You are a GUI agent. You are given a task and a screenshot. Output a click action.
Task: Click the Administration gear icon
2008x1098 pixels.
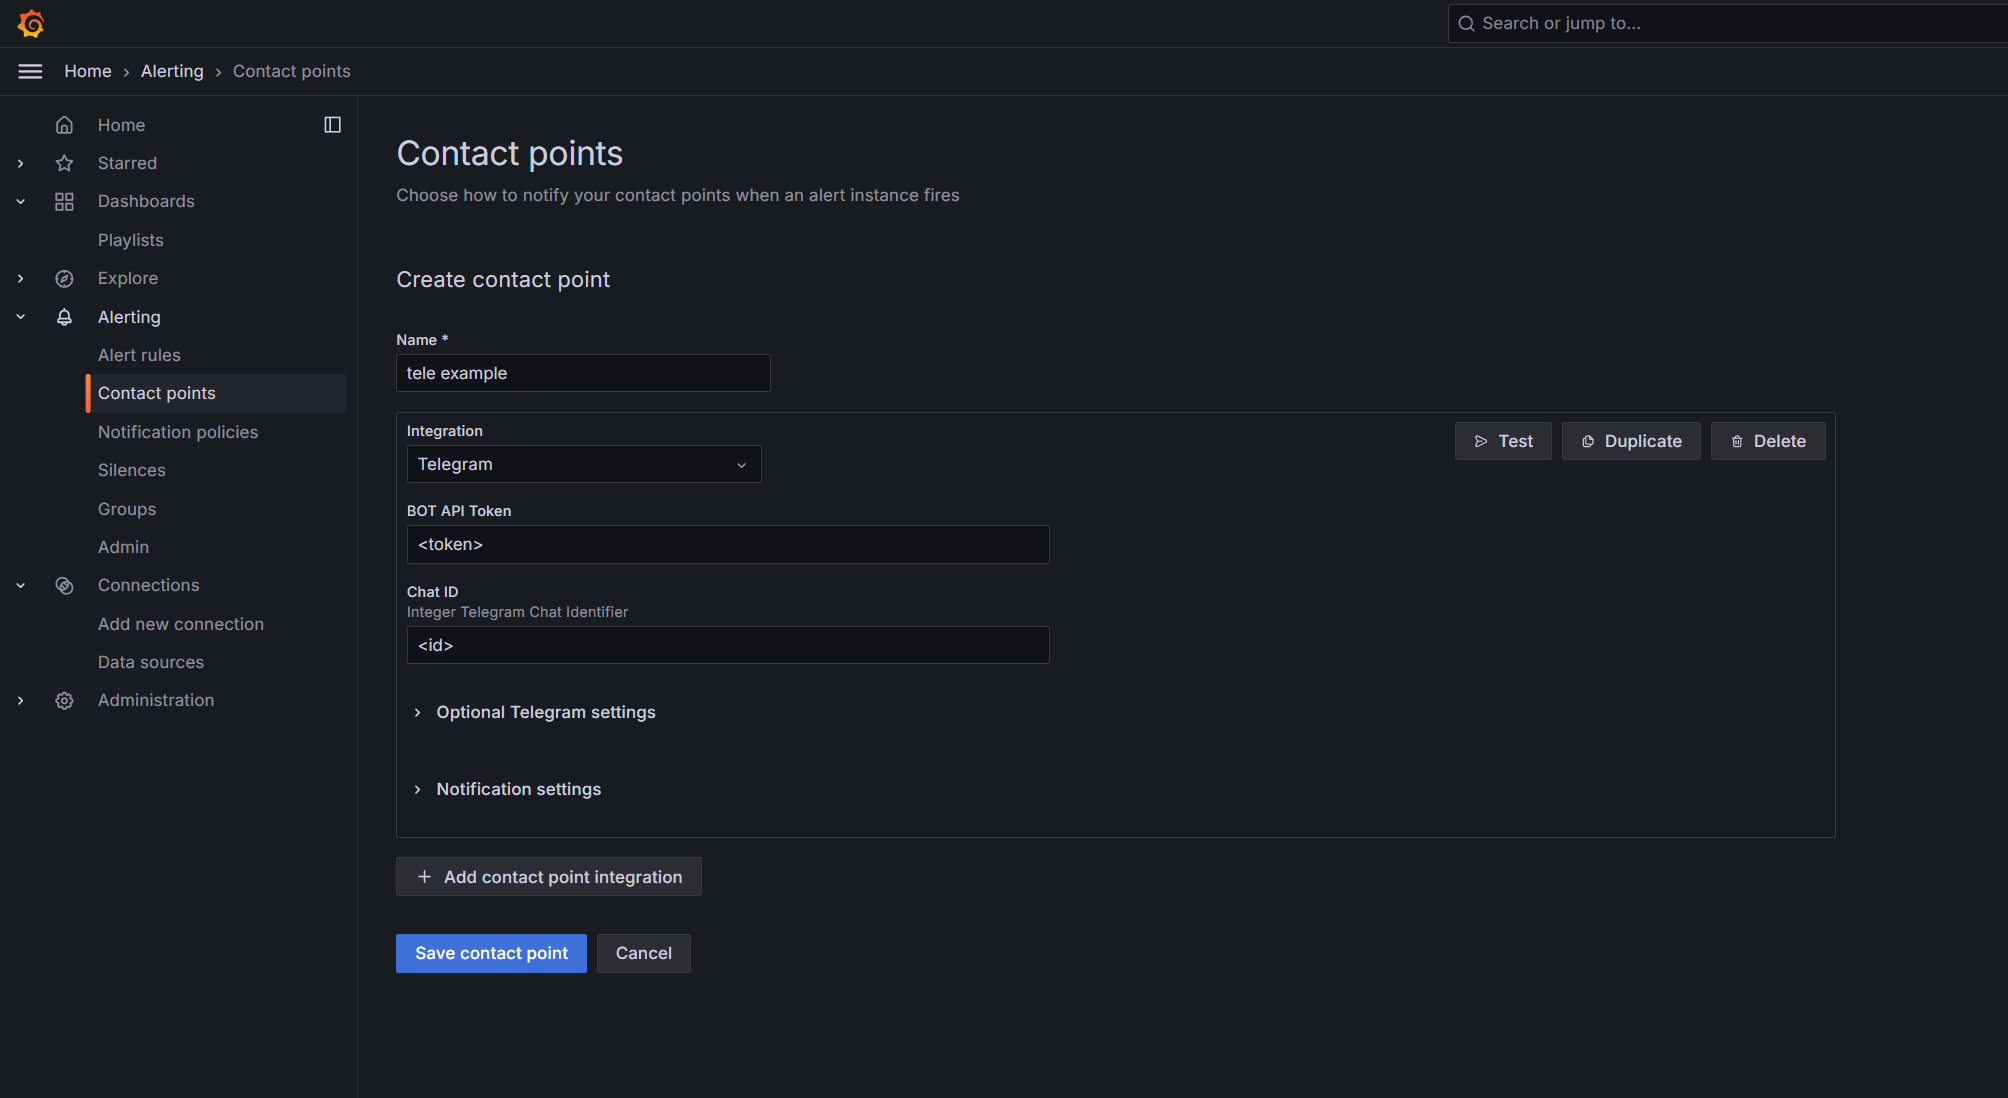(x=64, y=701)
